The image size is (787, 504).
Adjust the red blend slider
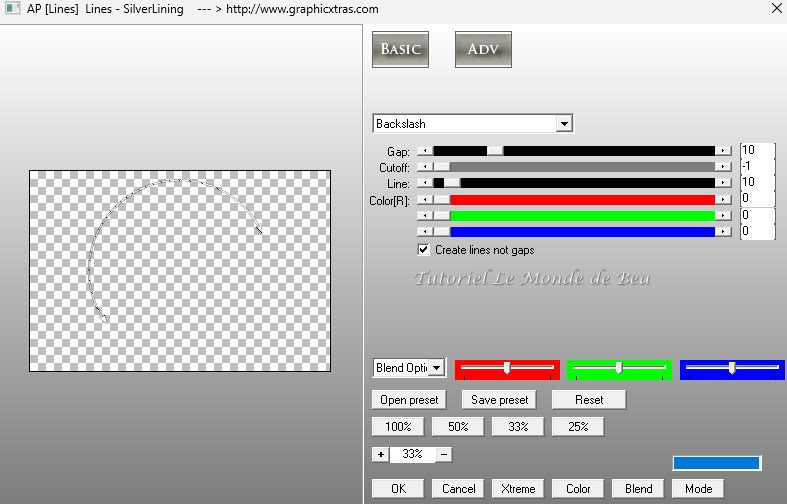tap(507, 369)
